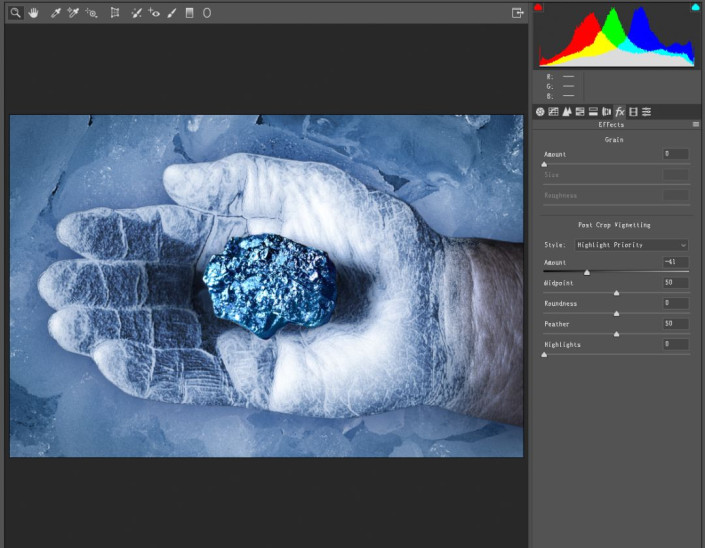Viewport: 705px width, 548px height.
Task: Open the Split Toning panel tab
Action: [593, 112]
